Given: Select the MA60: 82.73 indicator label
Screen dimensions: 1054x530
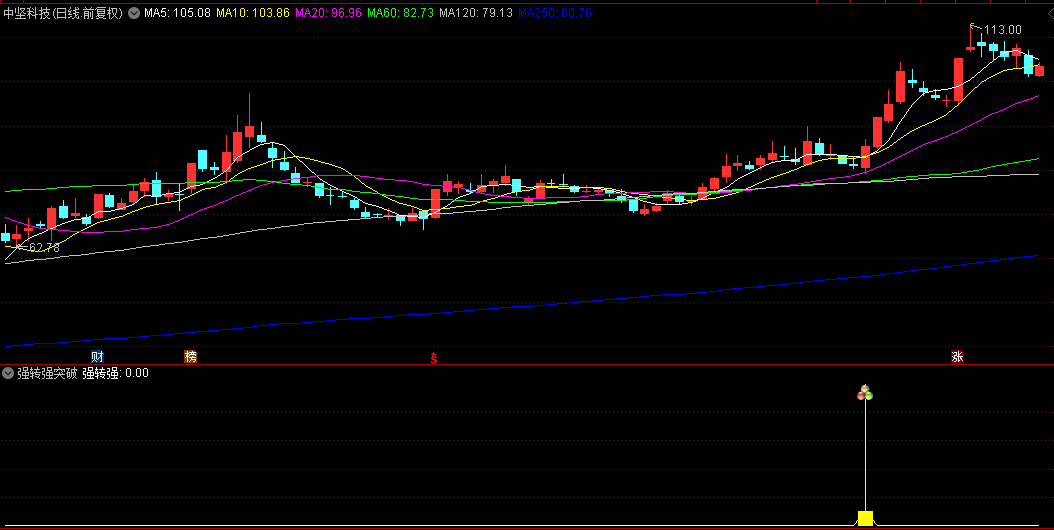Looking at the screenshot, I should [x=400, y=13].
